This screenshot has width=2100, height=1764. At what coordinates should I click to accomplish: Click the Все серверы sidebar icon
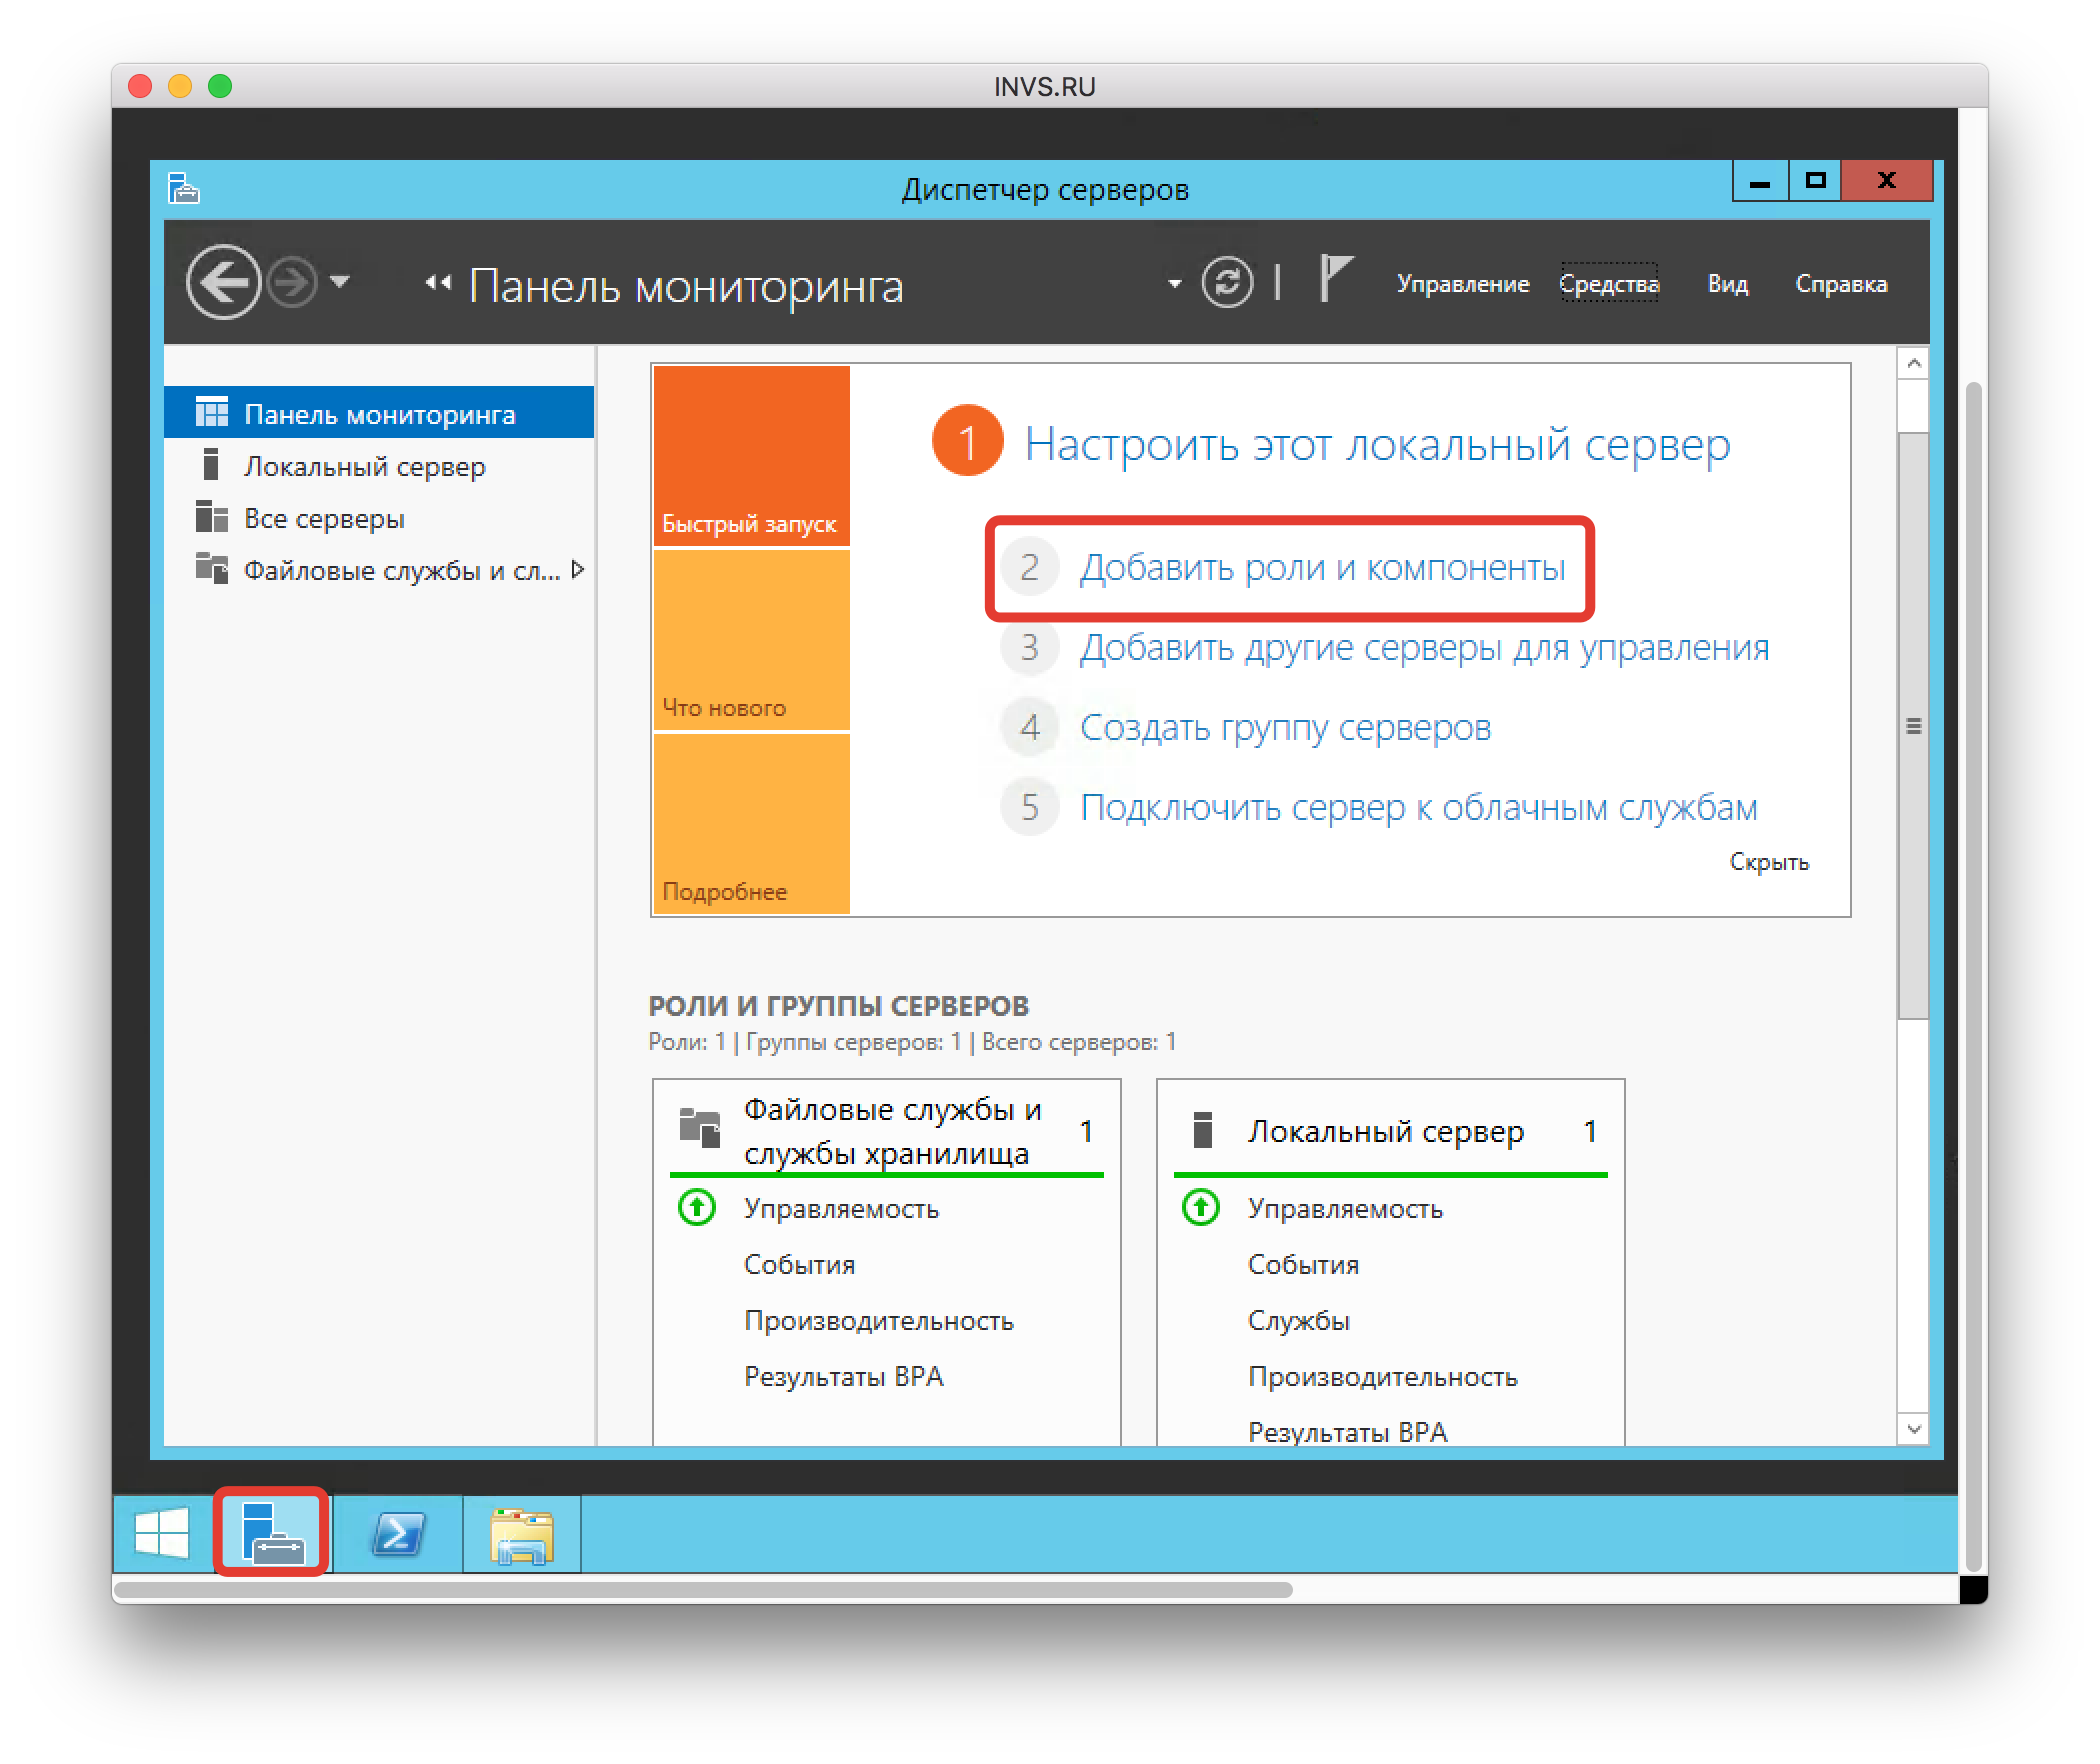click(x=211, y=516)
